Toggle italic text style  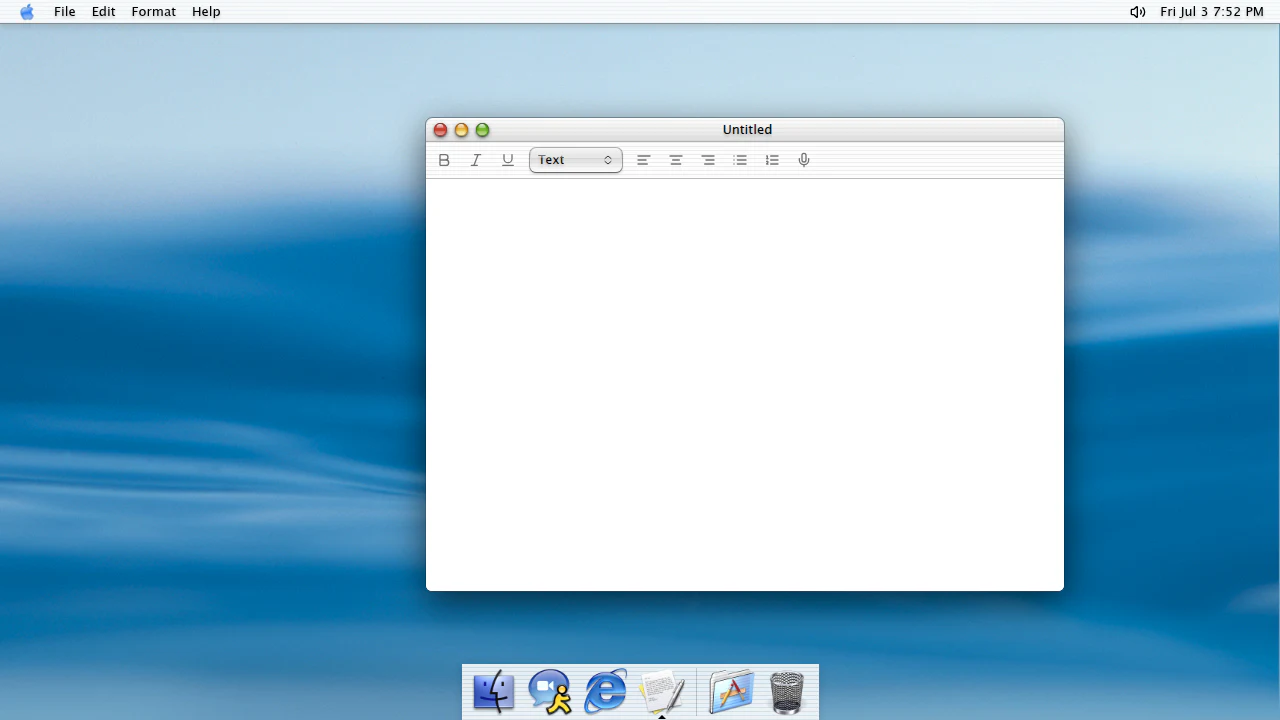(x=476, y=160)
